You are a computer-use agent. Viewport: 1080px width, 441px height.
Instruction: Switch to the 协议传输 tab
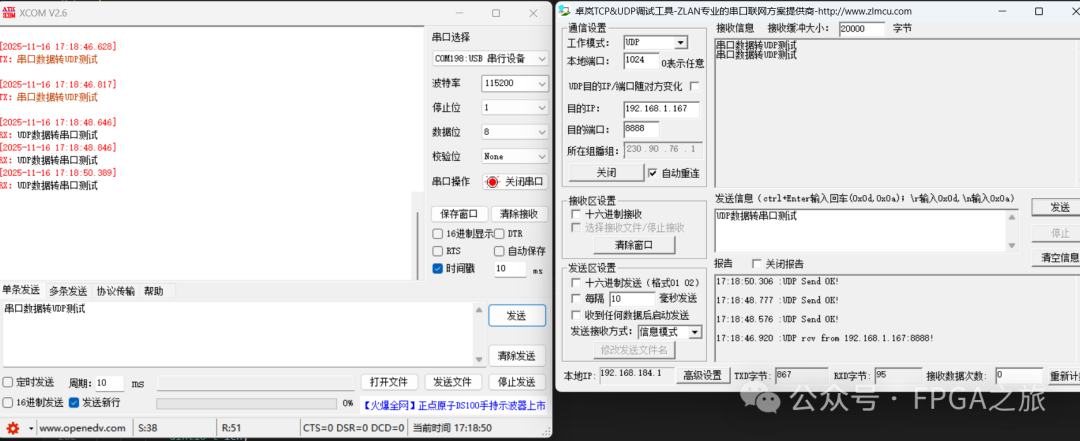coord(116,291)
